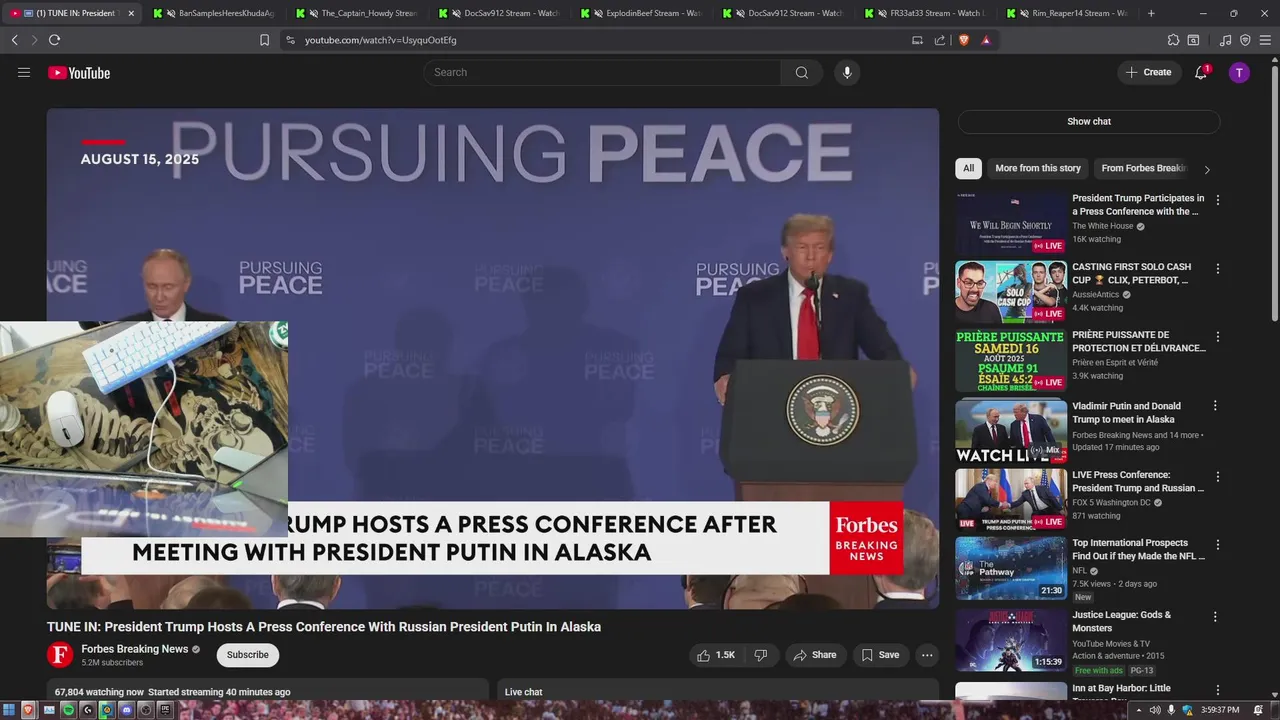The image size is (1280, 720).
Task: Click the search magnifier button
Action: tap(802, 72)
